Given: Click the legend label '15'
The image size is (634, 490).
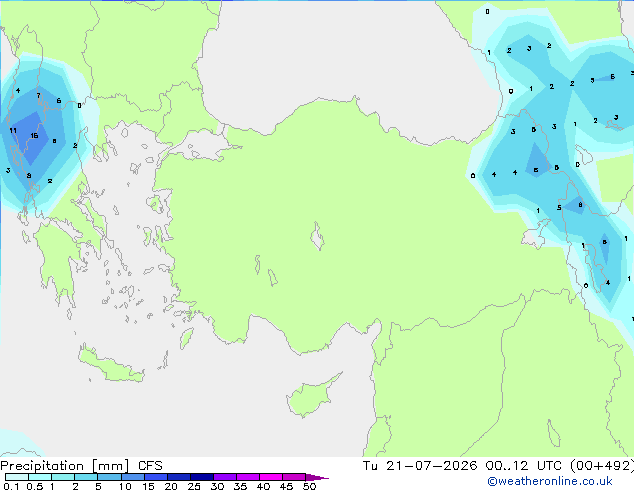Looking at the screenshot, I should (148, 486).
